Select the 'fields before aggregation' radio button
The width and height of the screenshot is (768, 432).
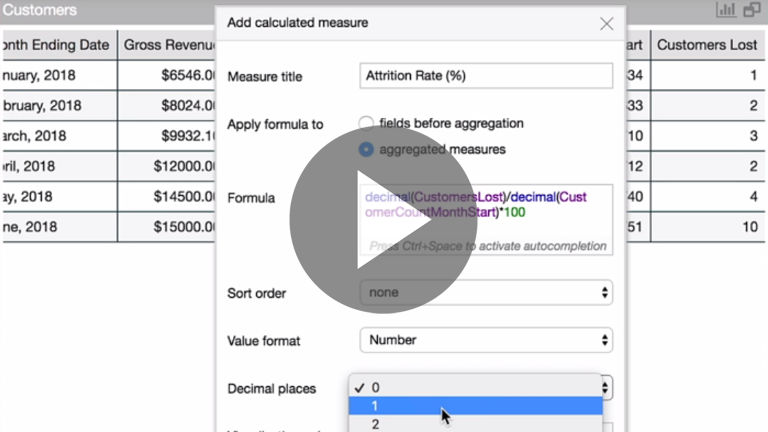tap(366, 124)
